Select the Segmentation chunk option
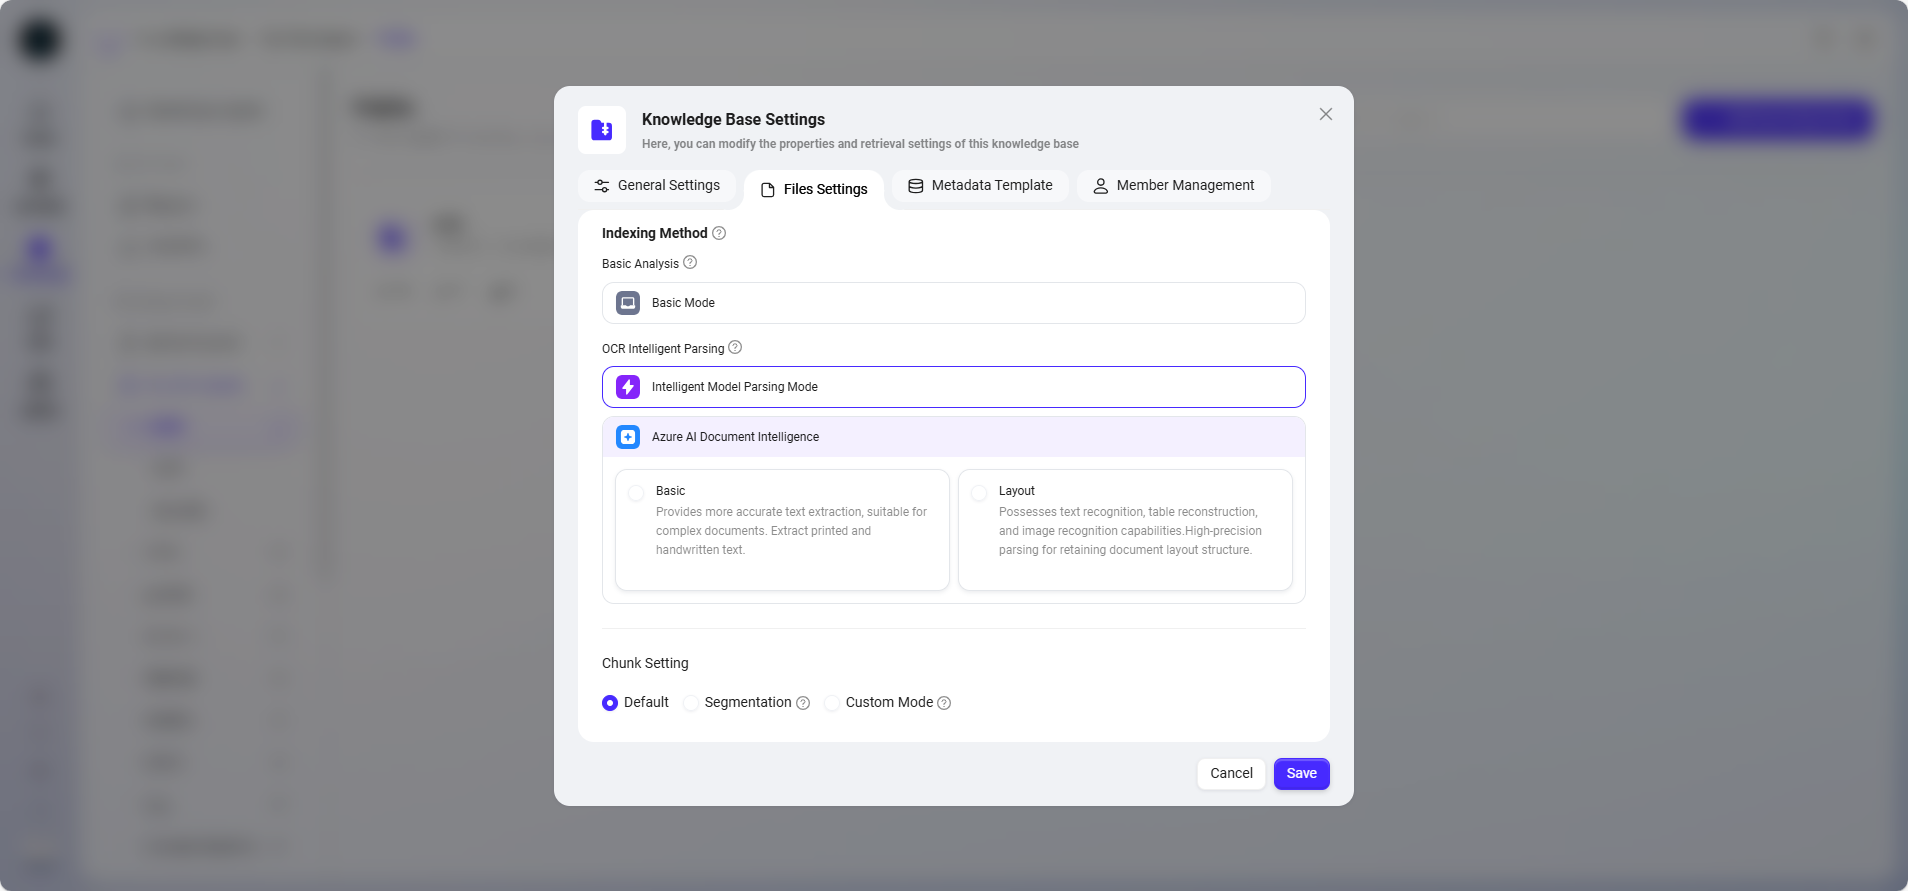The image size is (1908, 891). click(691, 703)
